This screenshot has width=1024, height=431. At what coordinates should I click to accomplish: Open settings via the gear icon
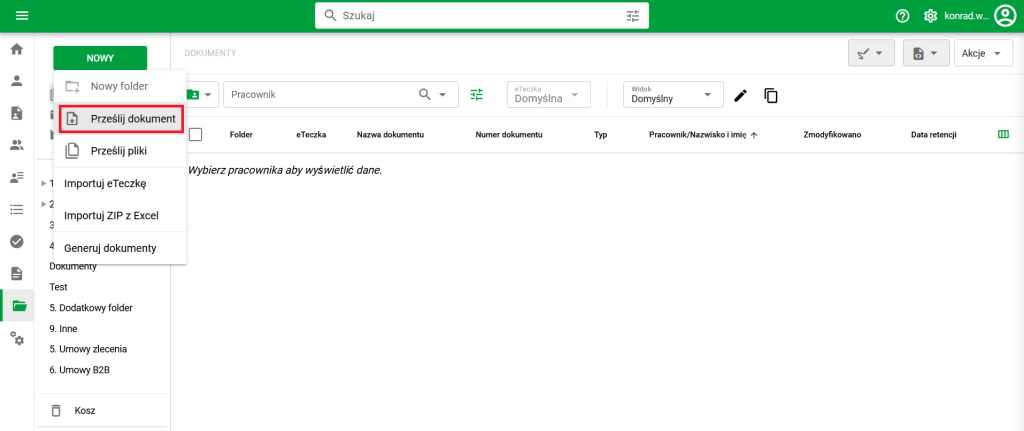tap(930, 16)
